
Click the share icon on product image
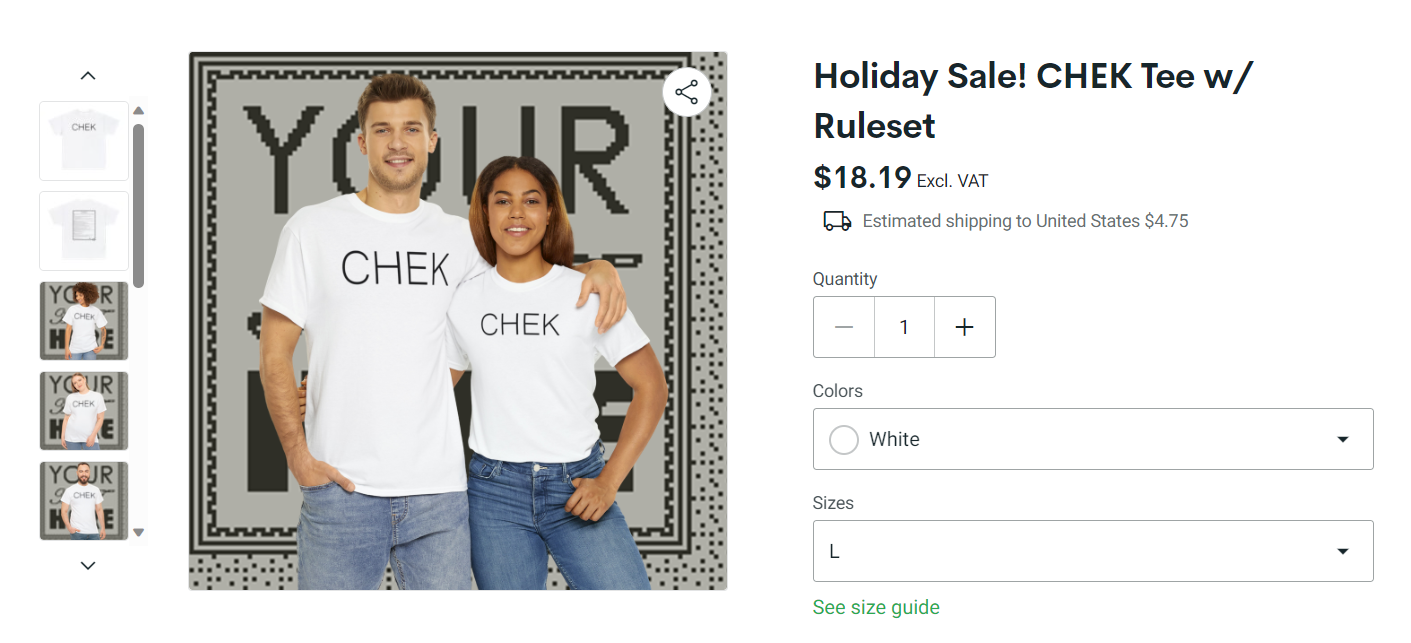(686, 93)
